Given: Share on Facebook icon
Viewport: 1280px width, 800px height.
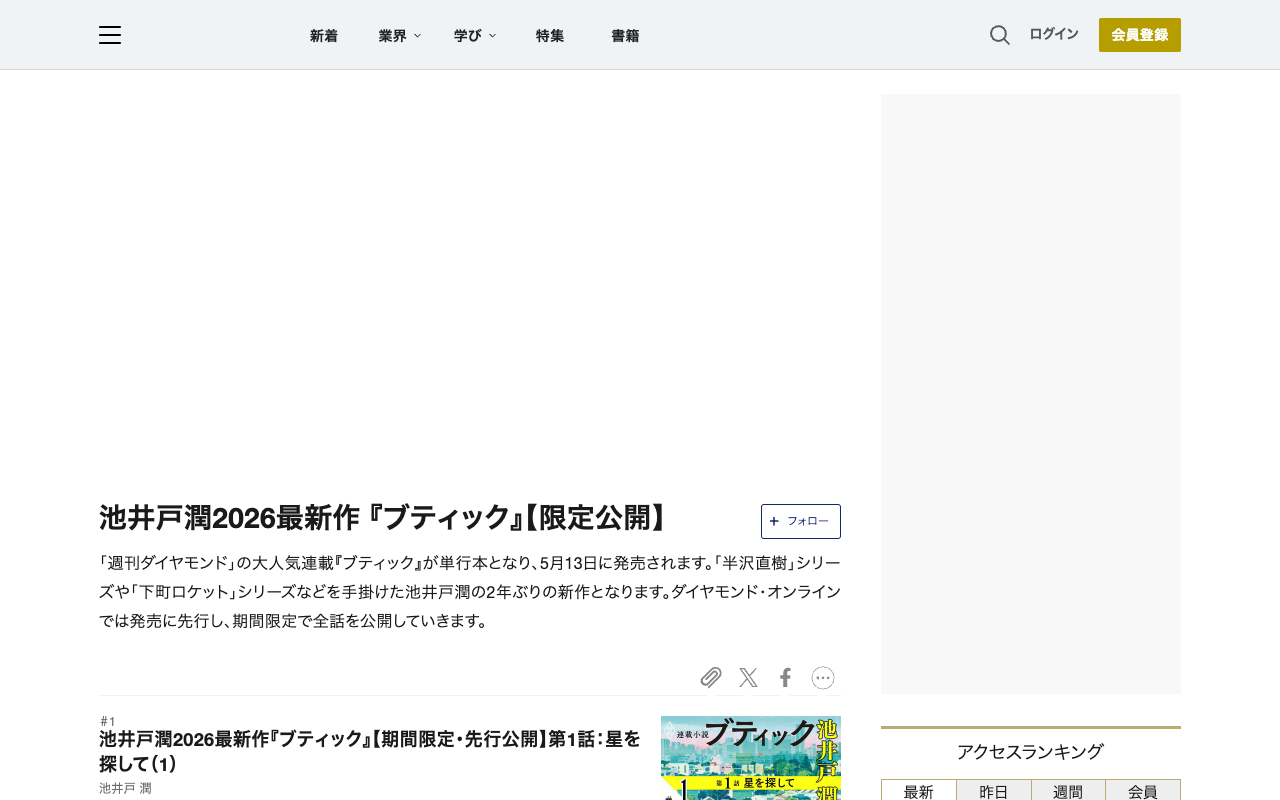Looking at the screenshot, I should pyautogui.click(x=785, y=678).
